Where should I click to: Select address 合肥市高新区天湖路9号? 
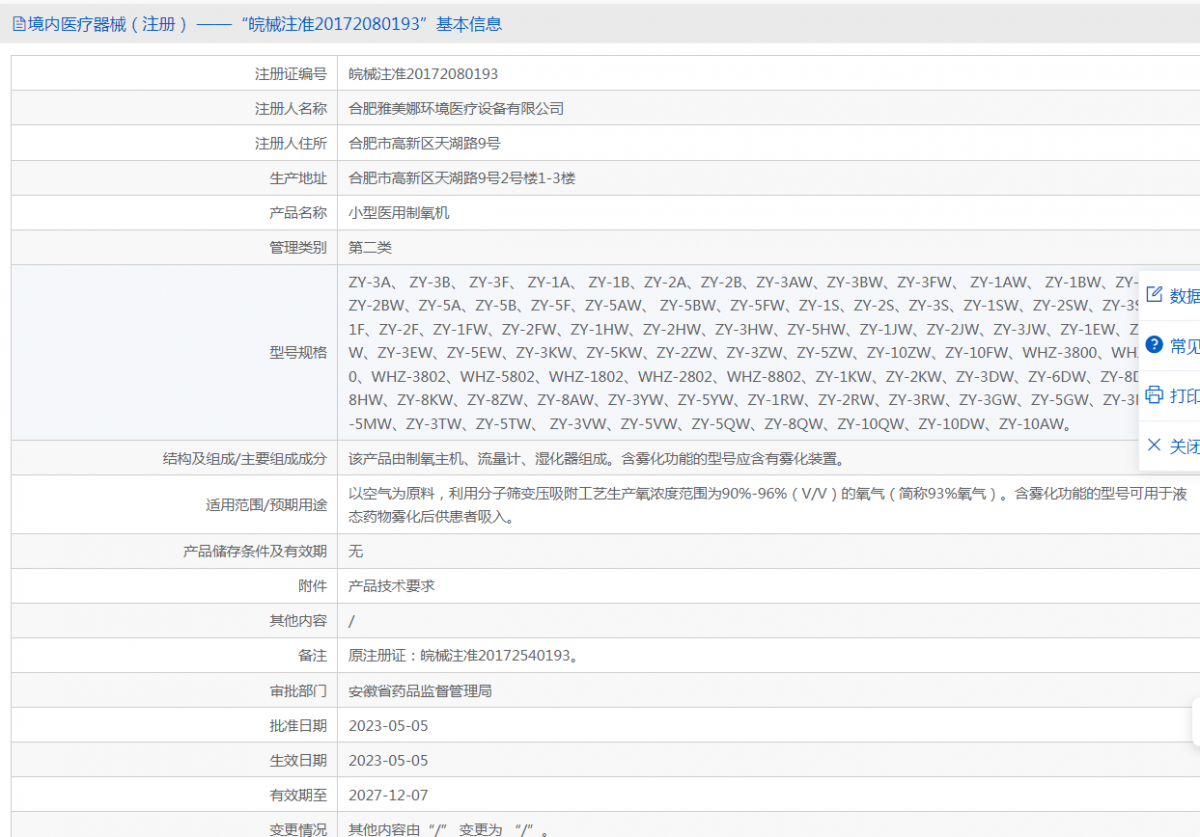click(424, 143)
